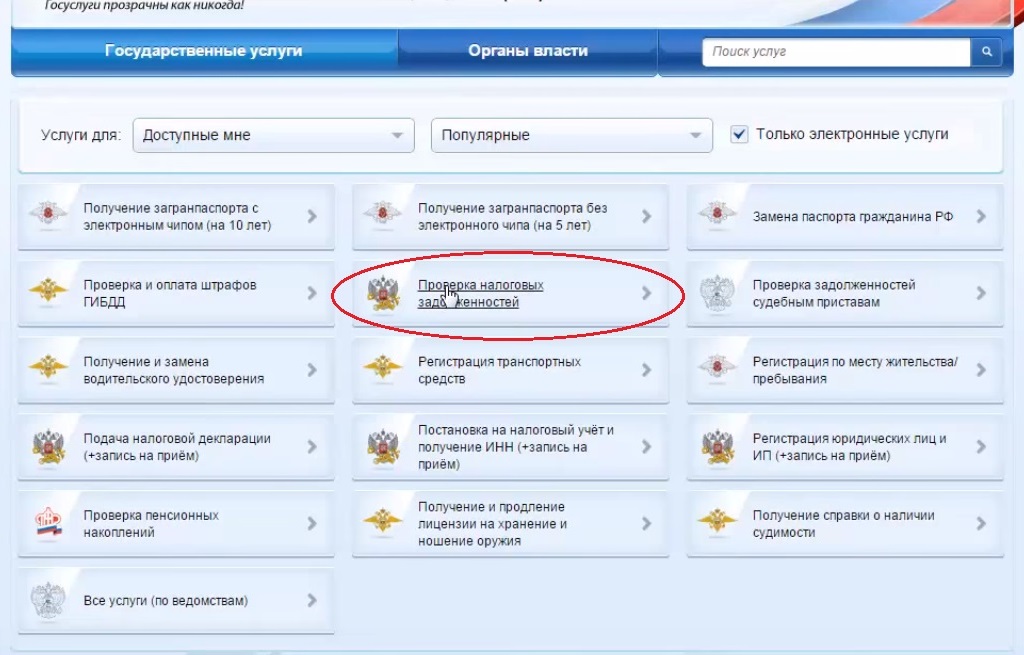Focus the Поиск услуг search field
This screenshot has height=655, width=1024.
(837, 52)
